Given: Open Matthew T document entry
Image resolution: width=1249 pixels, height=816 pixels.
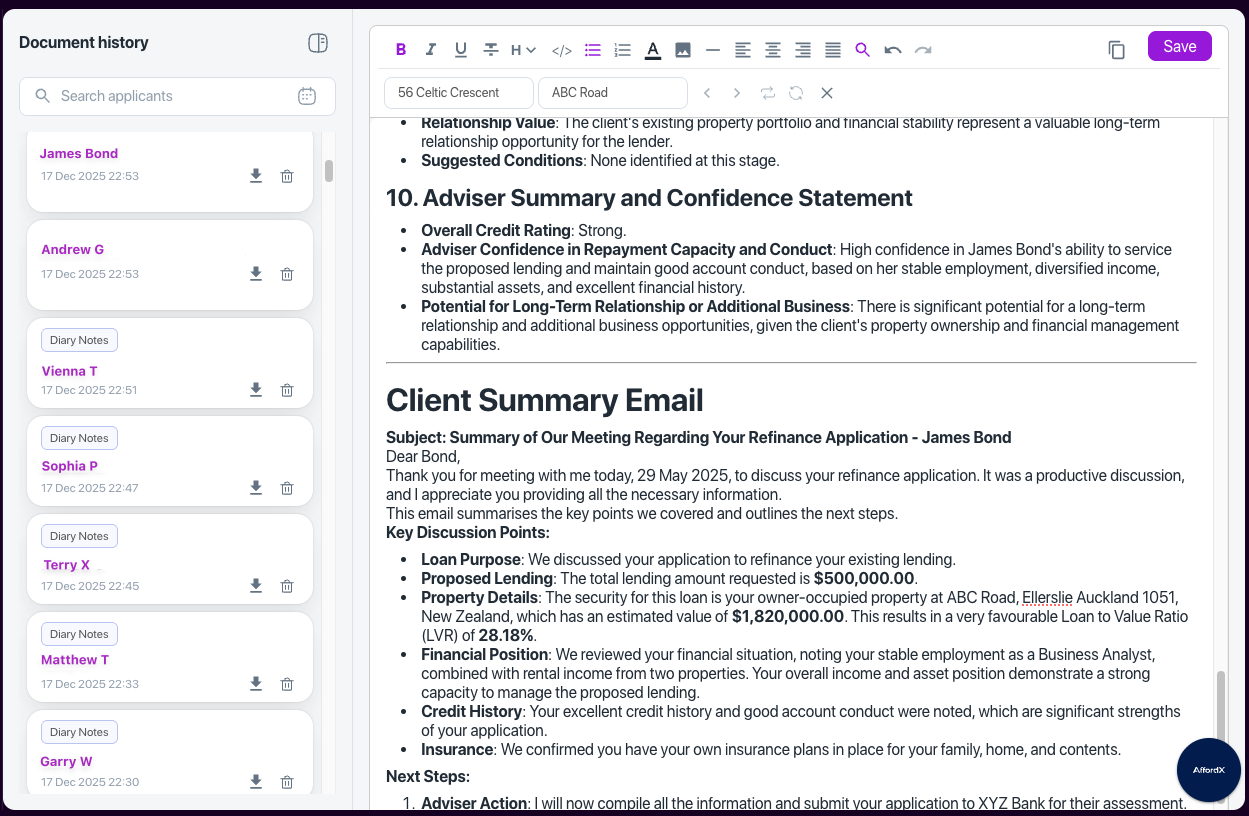Looking at the screenshot, I should 75,660.
